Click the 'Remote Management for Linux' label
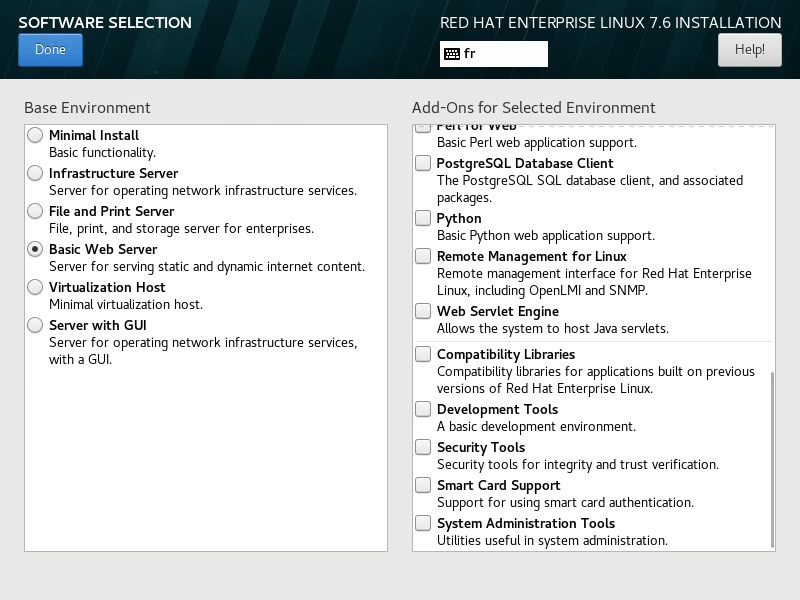Image resolution: width=800 pixels, height=600 pixels. click(532, 256)
